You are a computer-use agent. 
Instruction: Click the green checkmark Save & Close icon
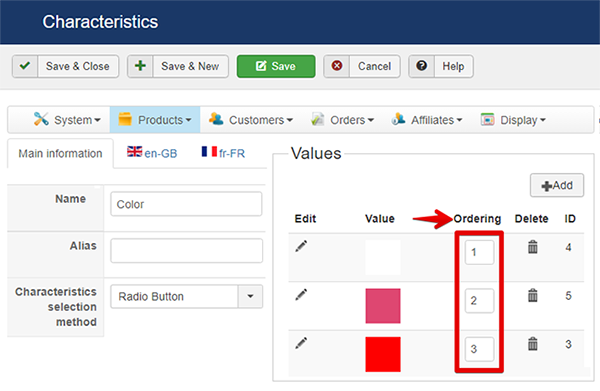point(25,66)
